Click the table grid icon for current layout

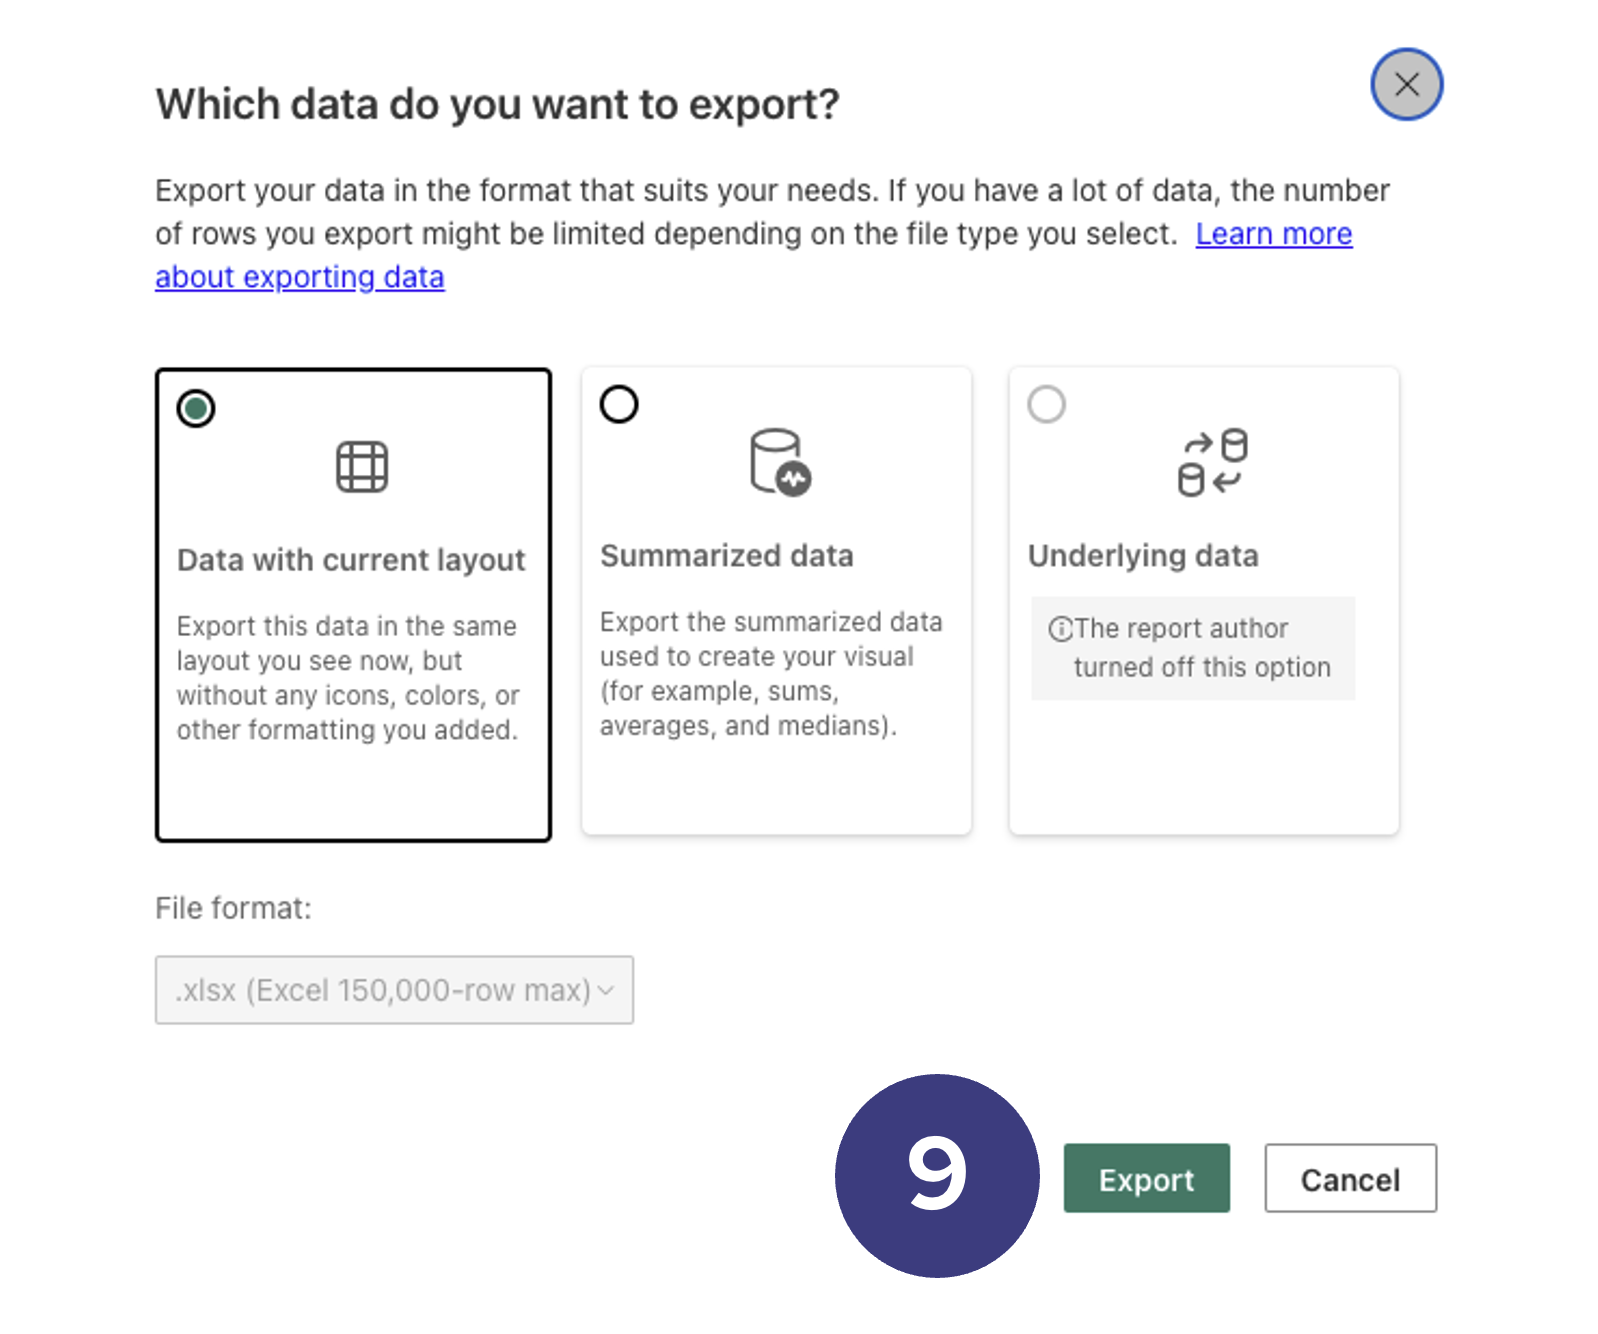[361, 467]
